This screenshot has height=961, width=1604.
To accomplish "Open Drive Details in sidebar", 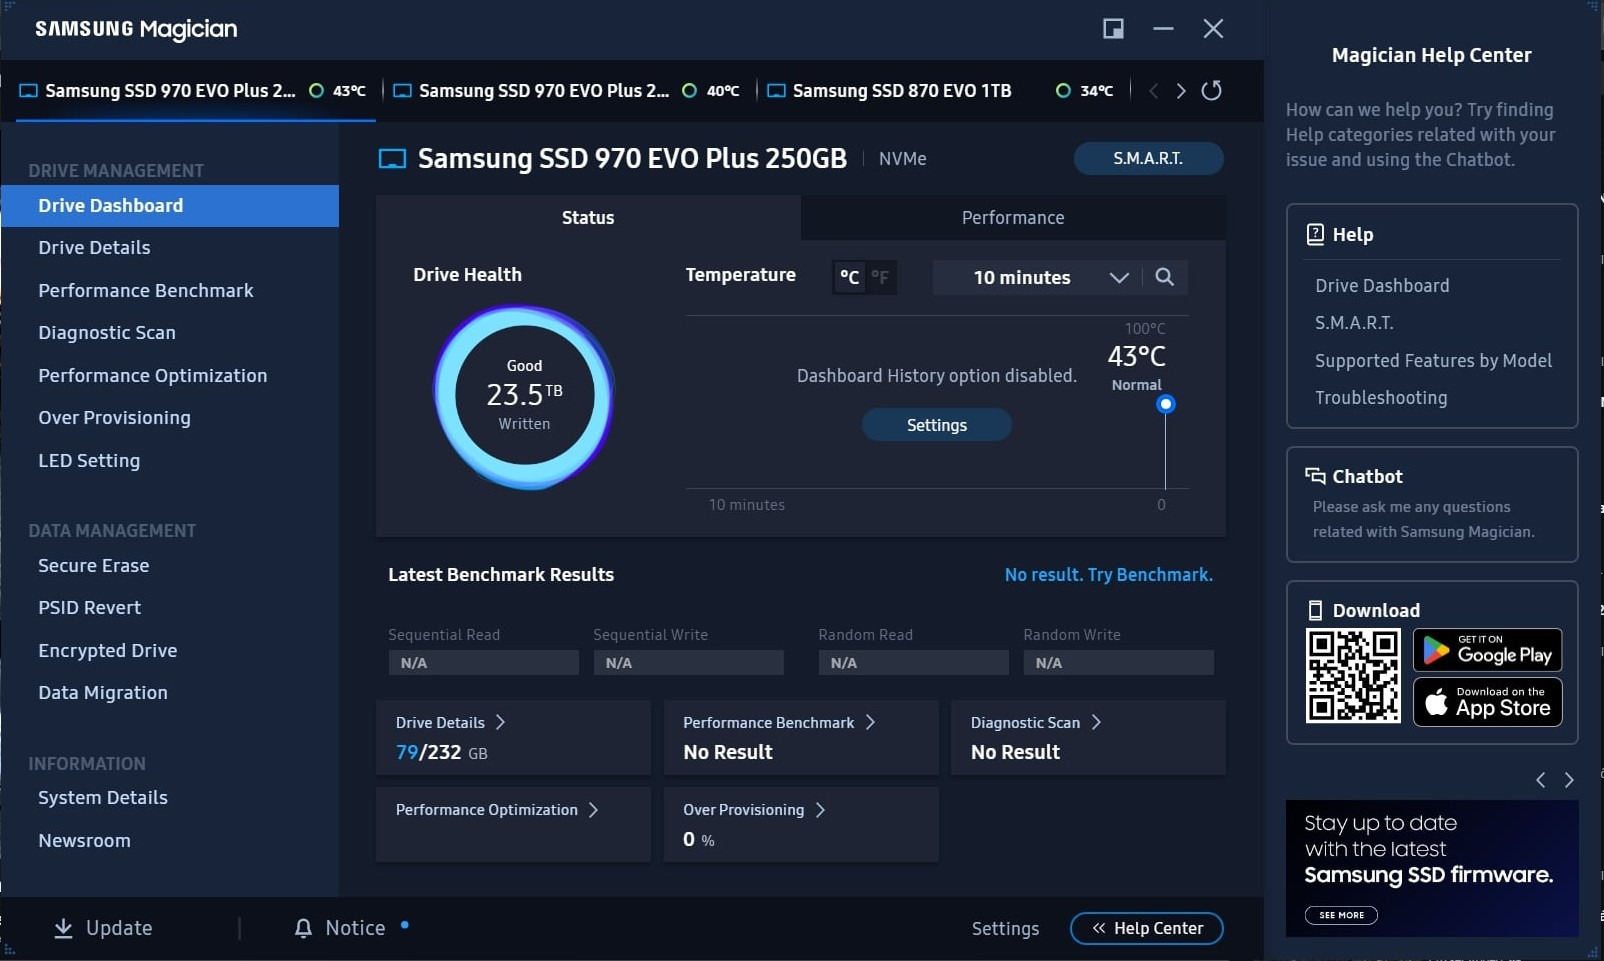I will coord(94,248).
